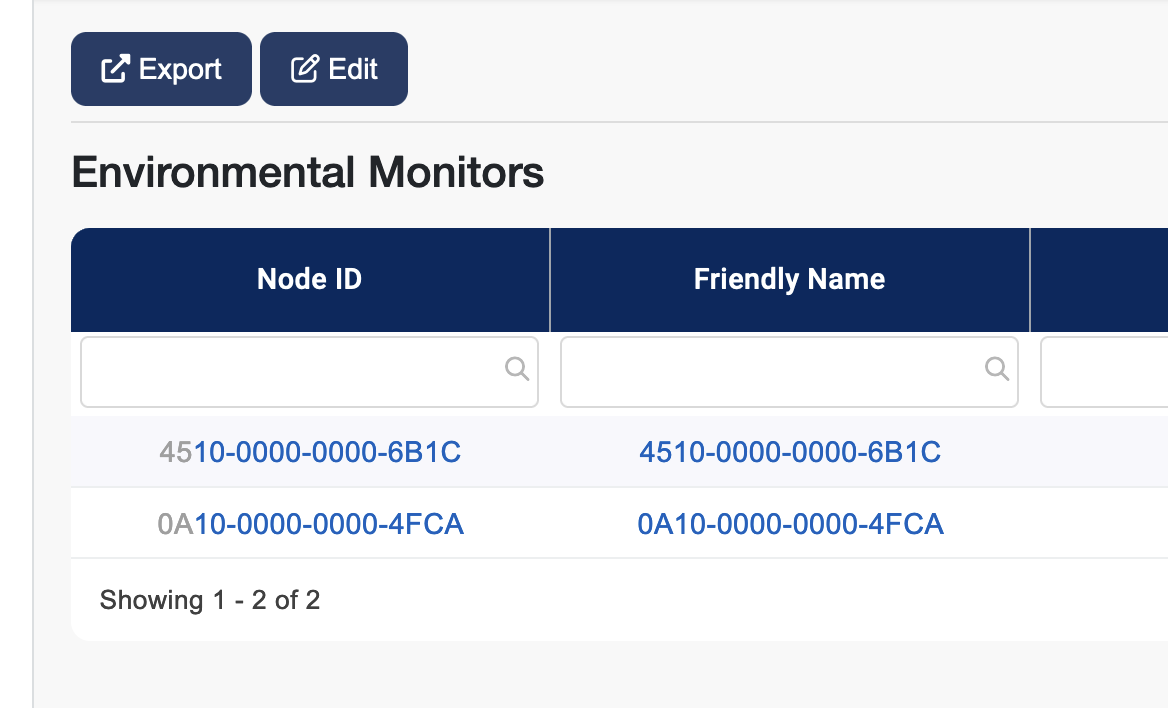This screenshot has width=1168, height=708.
Task: Click the Export button
Action: click(161, 69)
